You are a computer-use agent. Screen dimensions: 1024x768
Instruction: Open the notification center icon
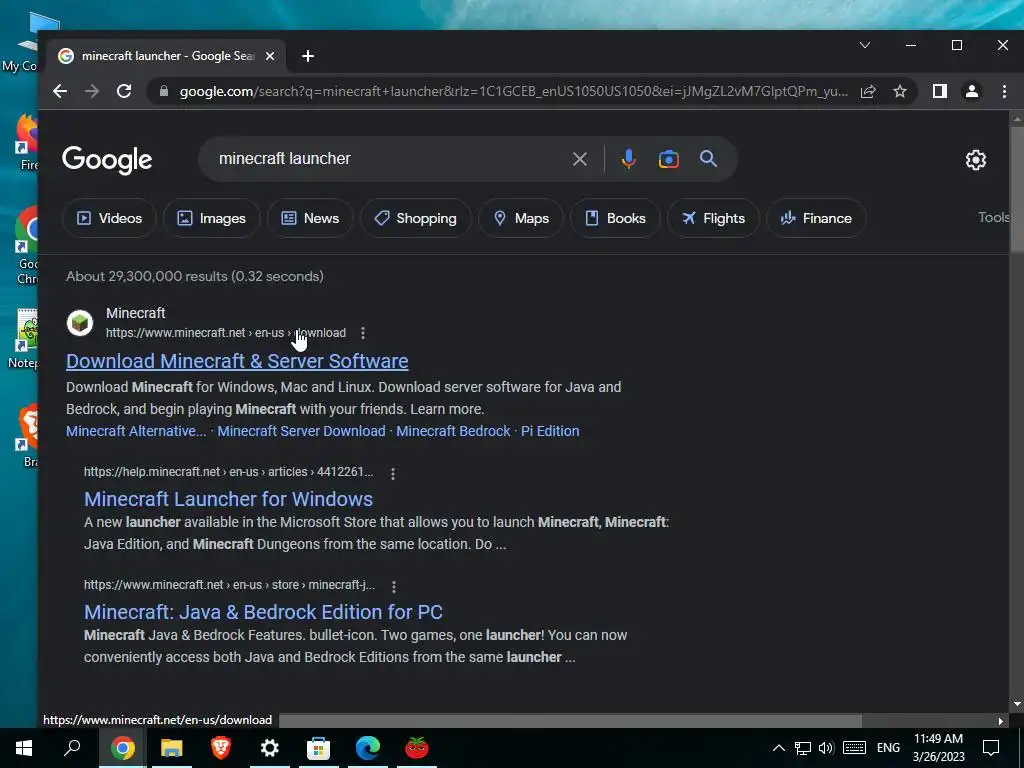991,748
